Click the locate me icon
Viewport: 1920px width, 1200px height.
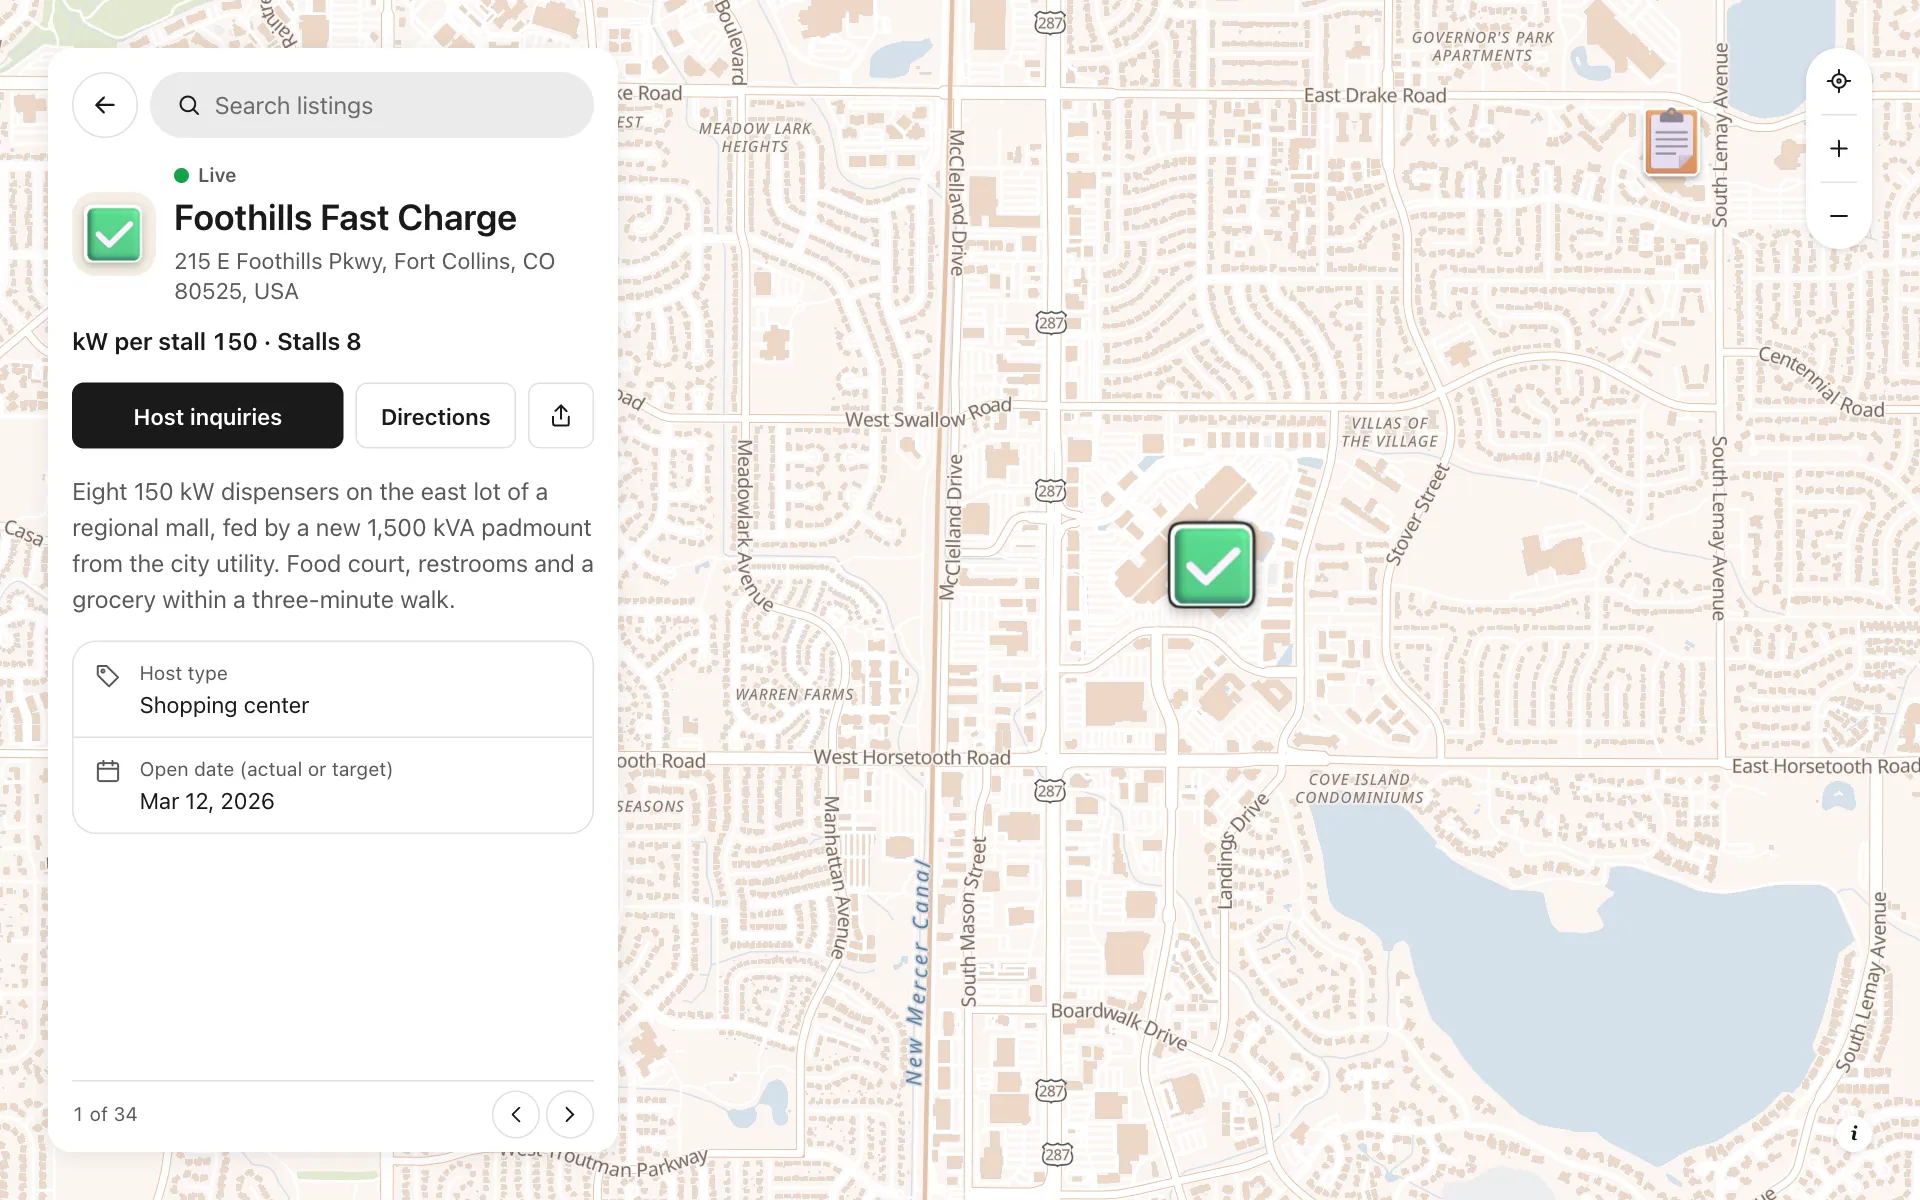[x=1838, y=81]
